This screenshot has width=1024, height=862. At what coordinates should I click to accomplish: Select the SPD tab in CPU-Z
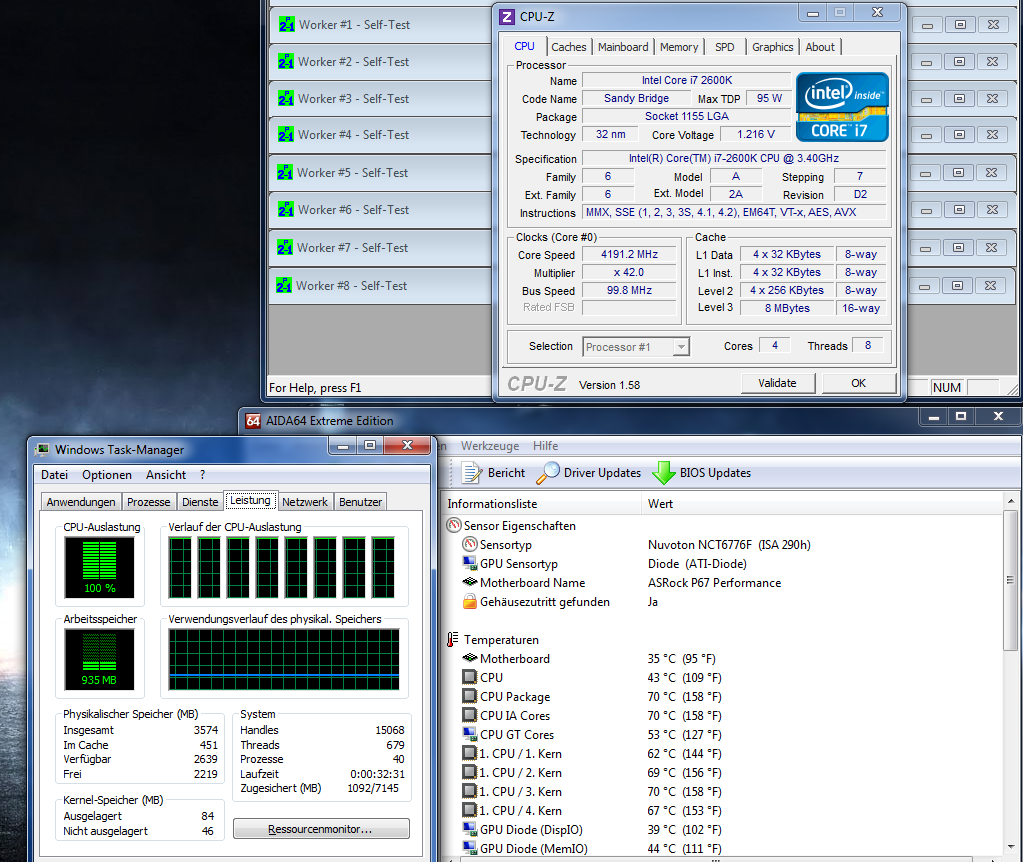(725, 47)
